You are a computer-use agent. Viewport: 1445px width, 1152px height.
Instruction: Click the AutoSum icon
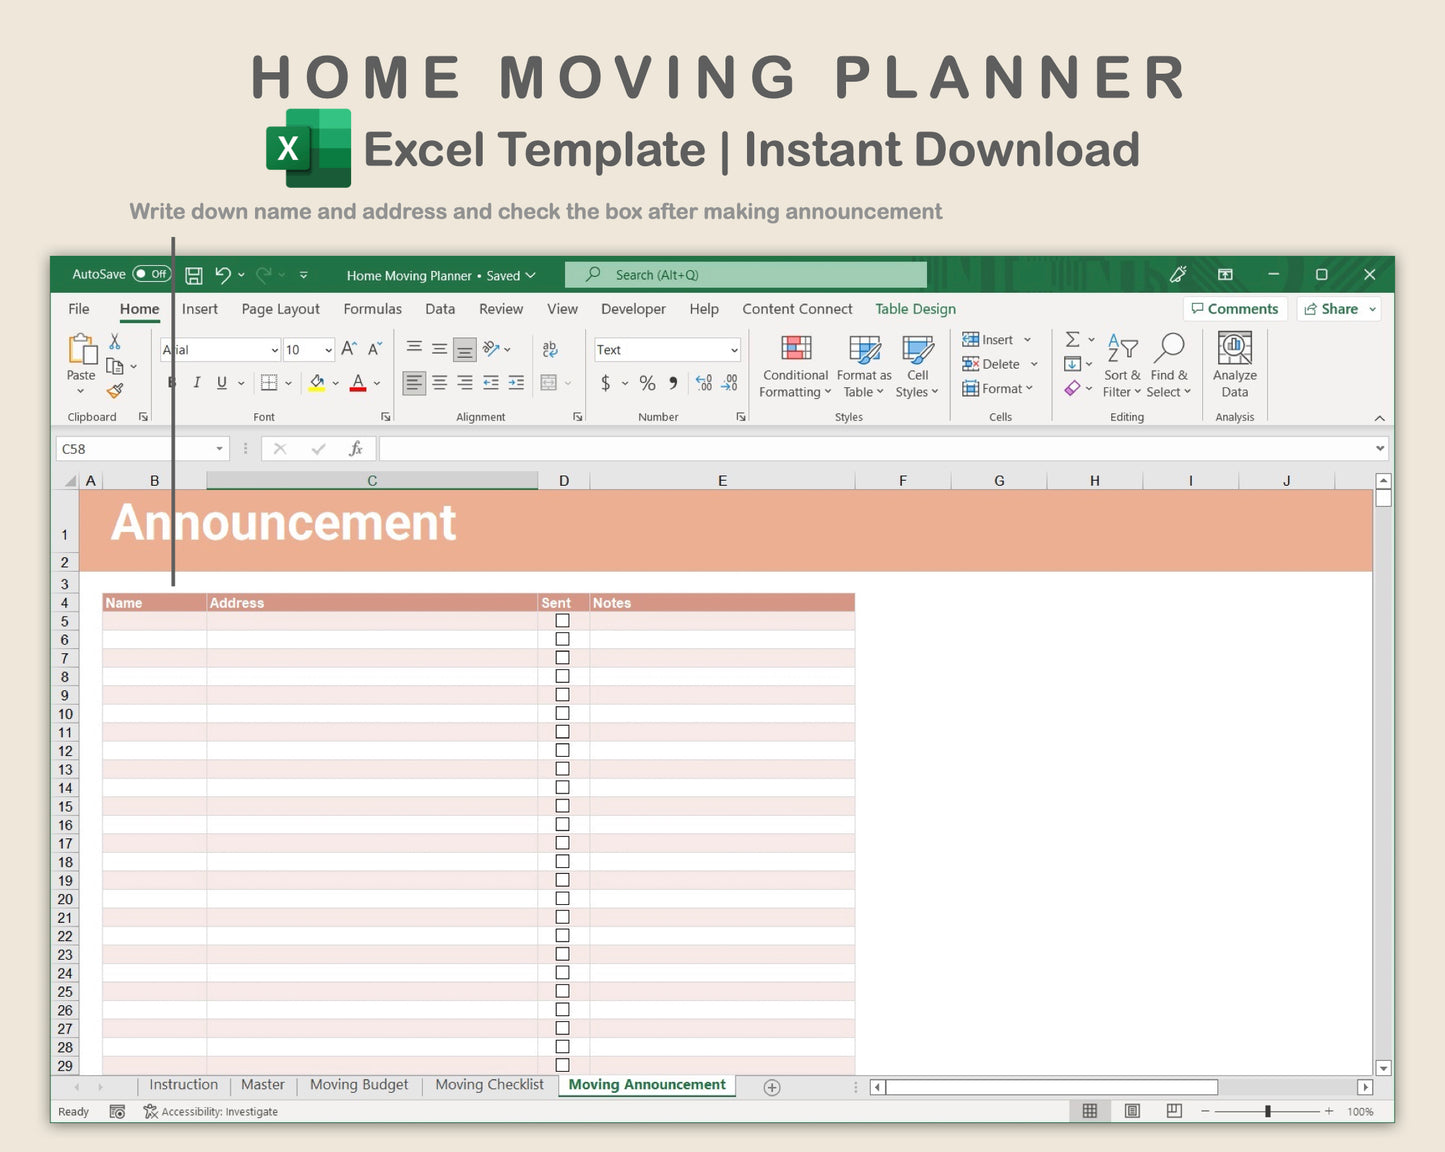click(1074, 339)
